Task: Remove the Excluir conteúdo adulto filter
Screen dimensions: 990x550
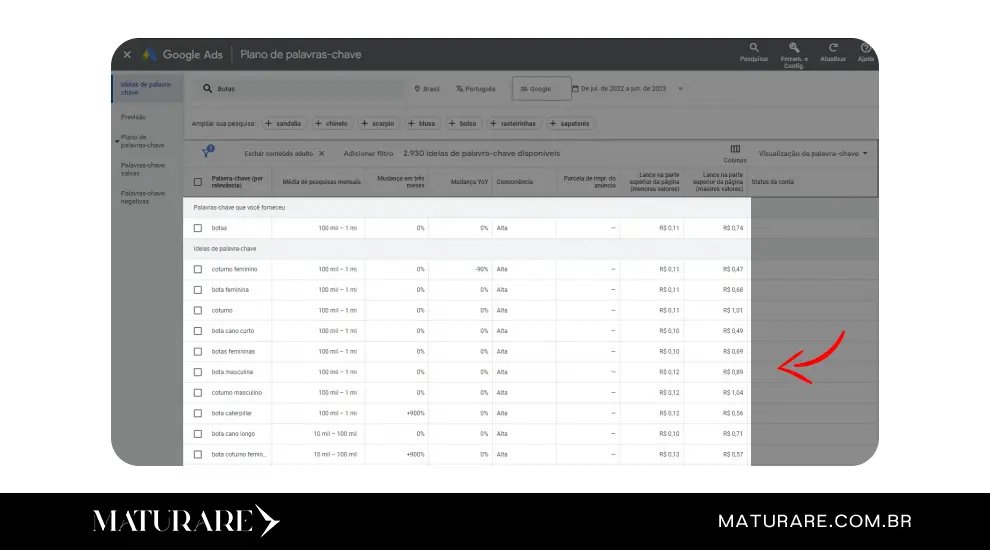Action: click(321, 153)
